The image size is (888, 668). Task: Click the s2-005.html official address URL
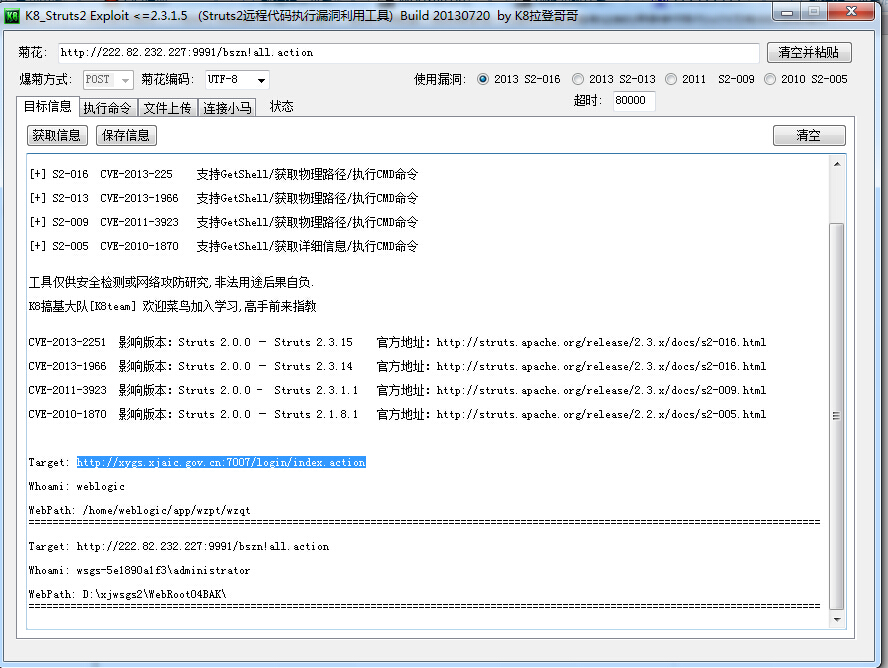(x=601, y=414)
